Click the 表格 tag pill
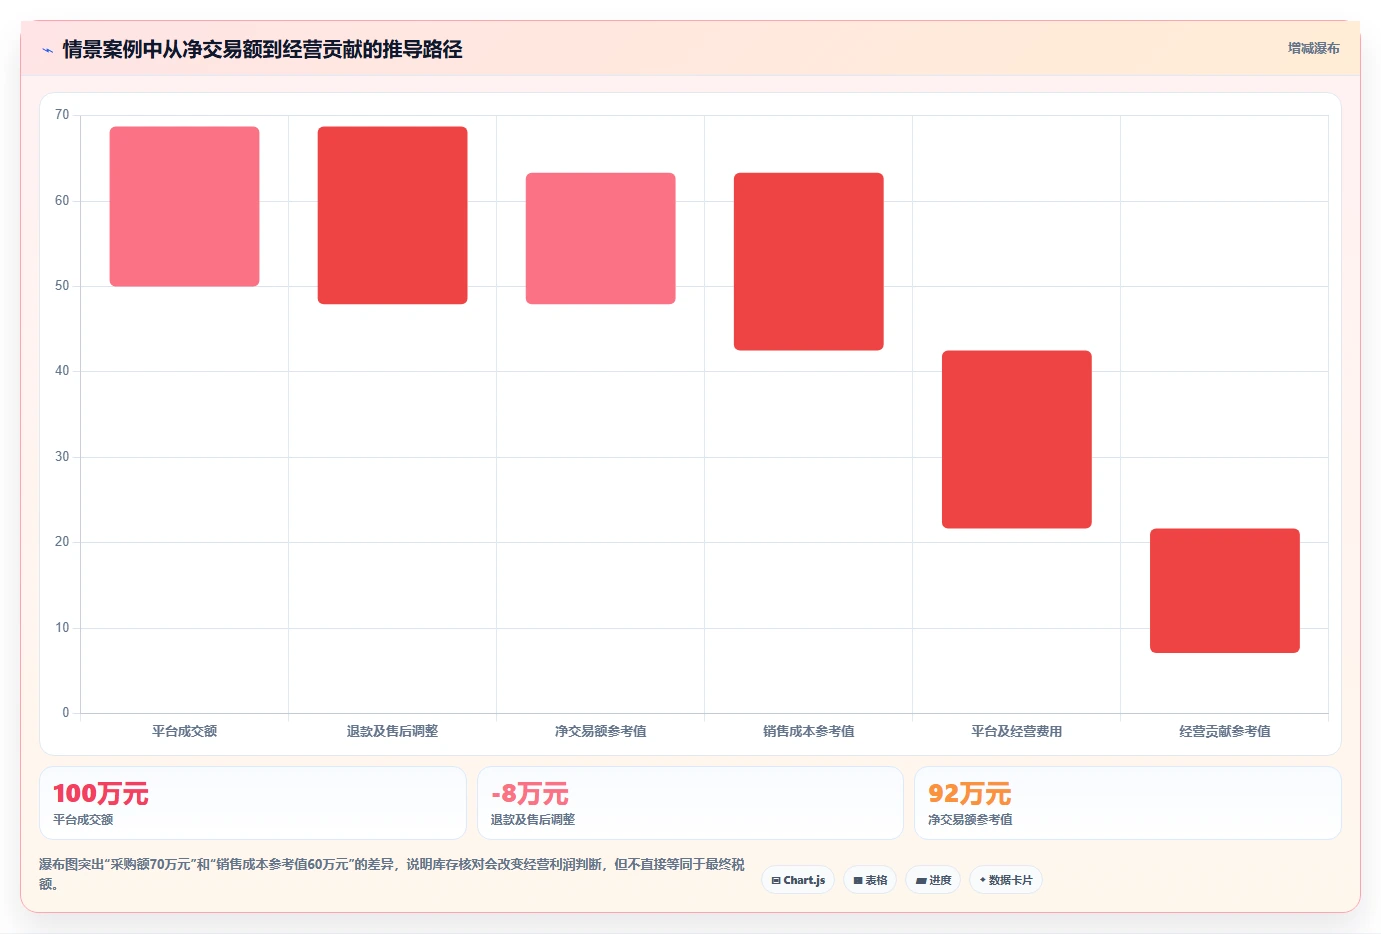This screenshot has width=1381, height=934. point(870,880)
